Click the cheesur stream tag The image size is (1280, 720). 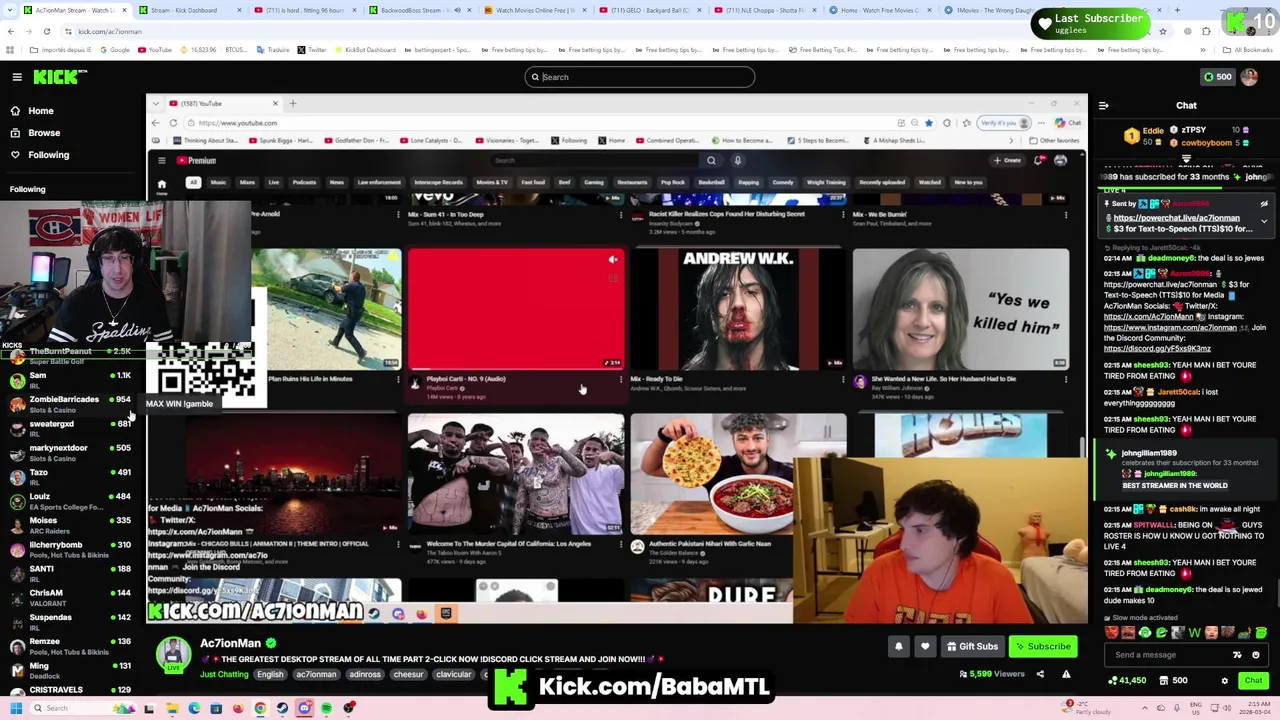coord(408,675)
